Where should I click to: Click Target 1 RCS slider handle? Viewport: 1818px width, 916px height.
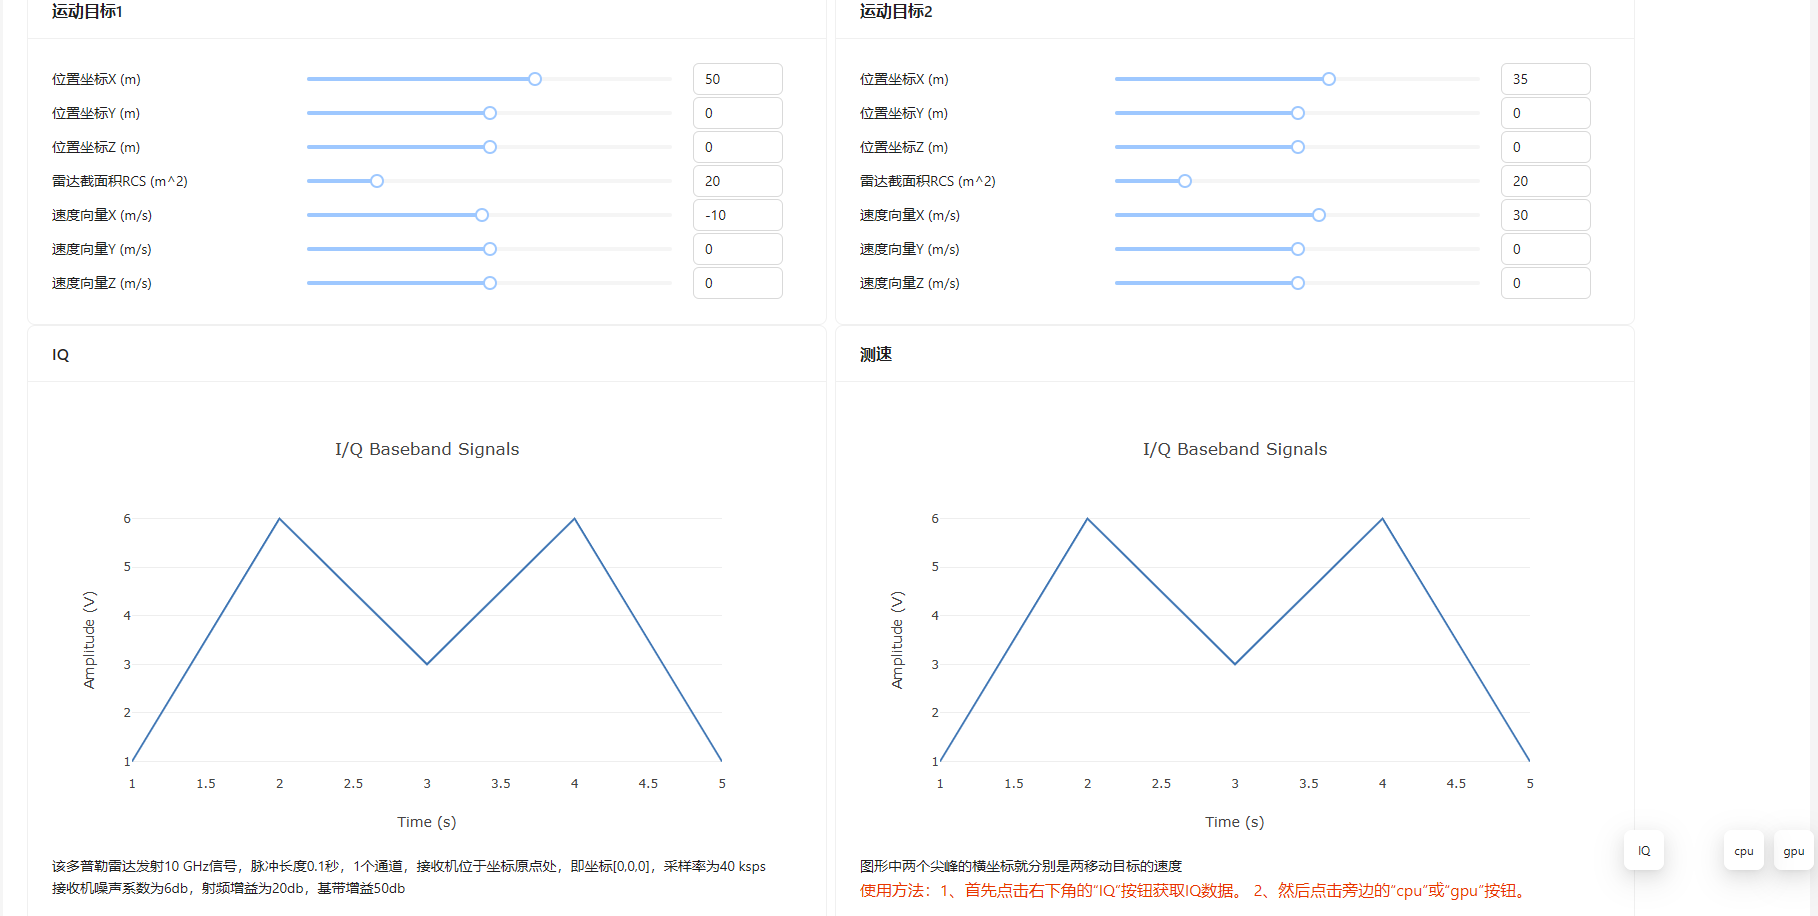click(377, 181)
